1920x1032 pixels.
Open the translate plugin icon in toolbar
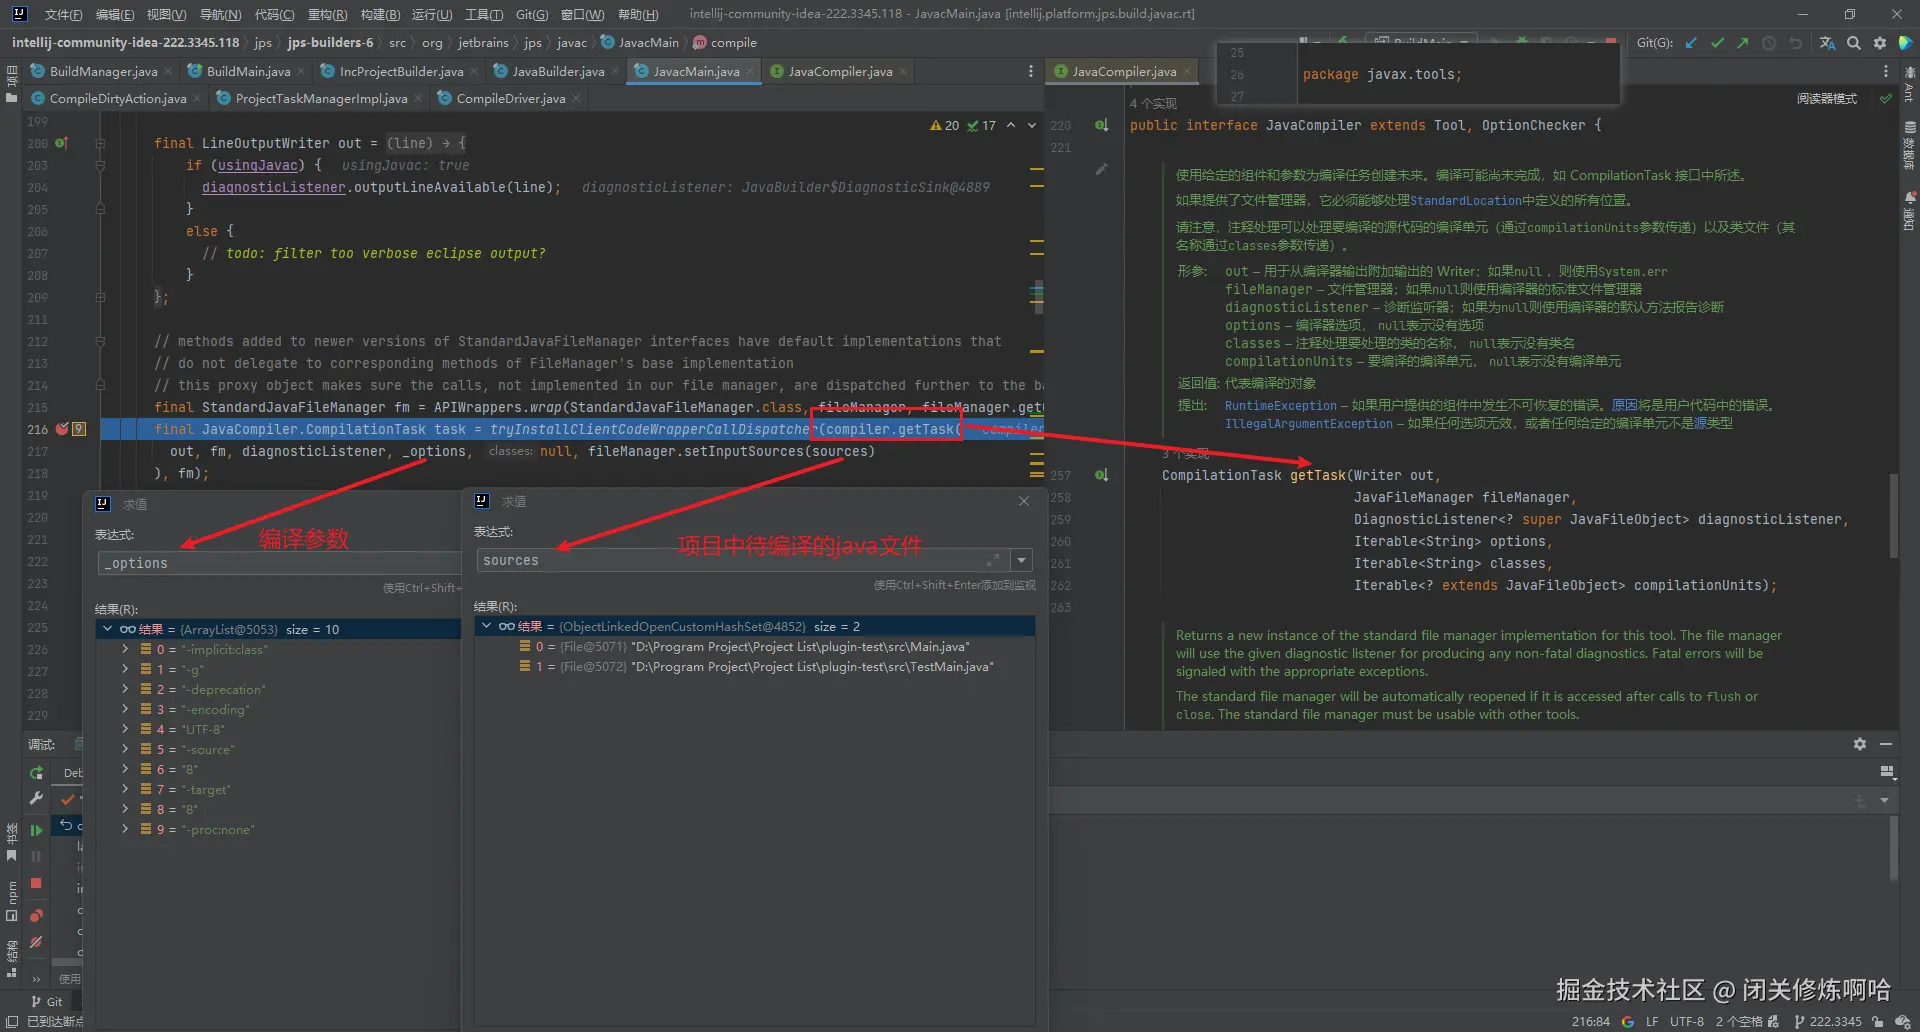1827,43
